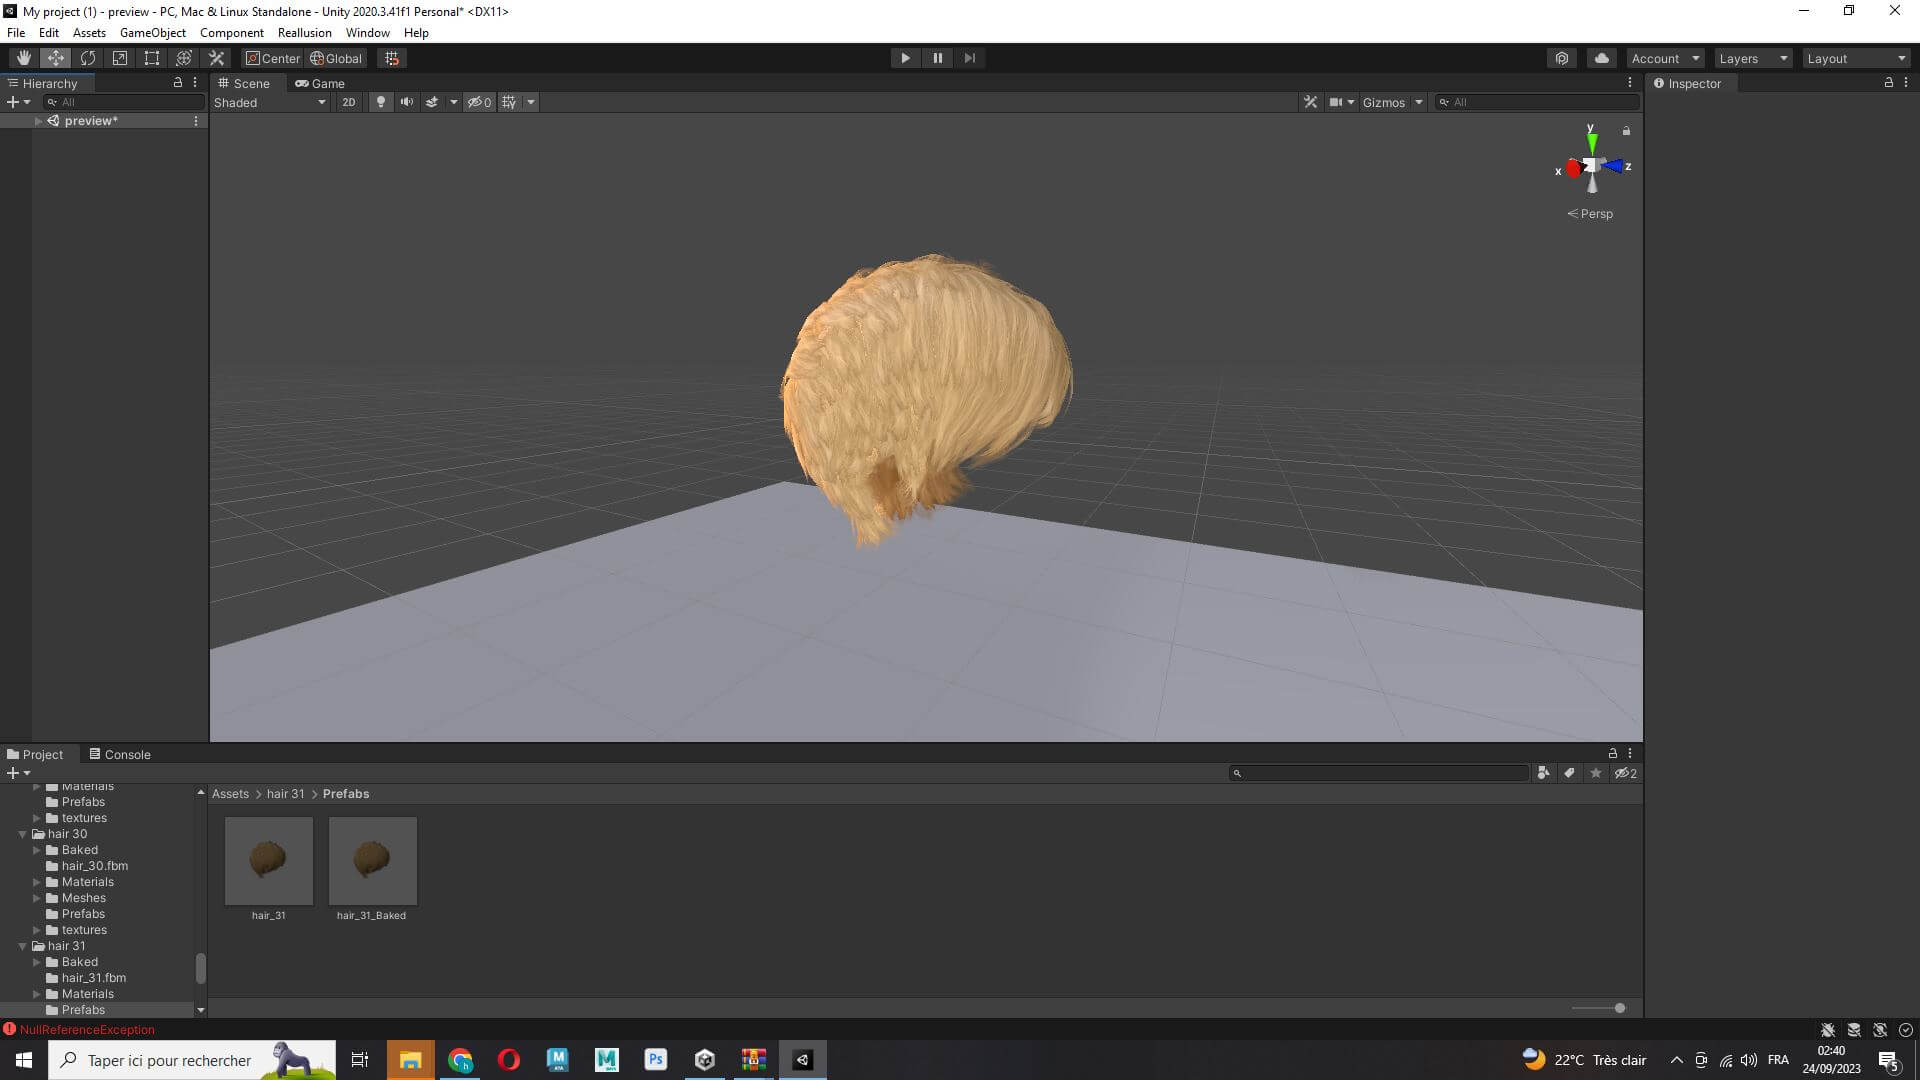The image size is (1920, 1080).
Task: Open the Cloud services icon
Action: pos(1601,58)
